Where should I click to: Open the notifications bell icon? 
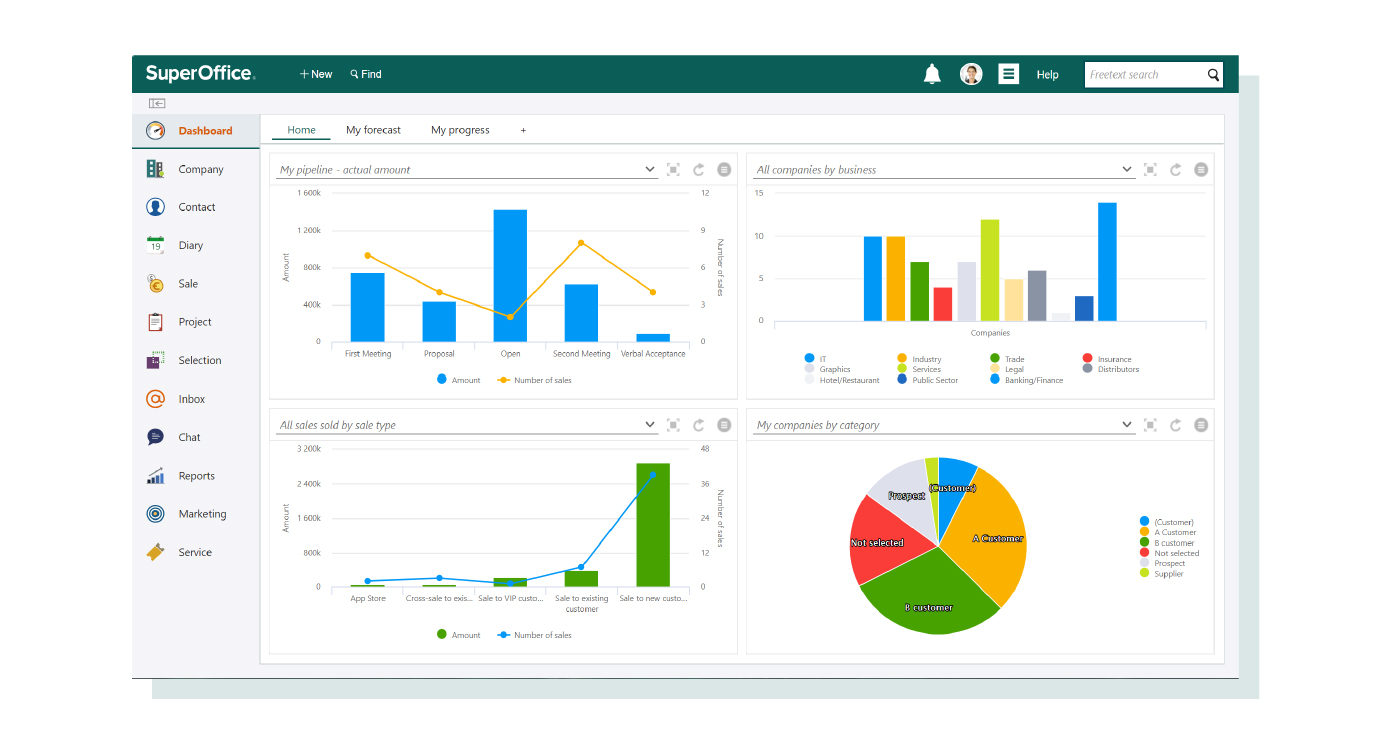(x=932, y=74)
